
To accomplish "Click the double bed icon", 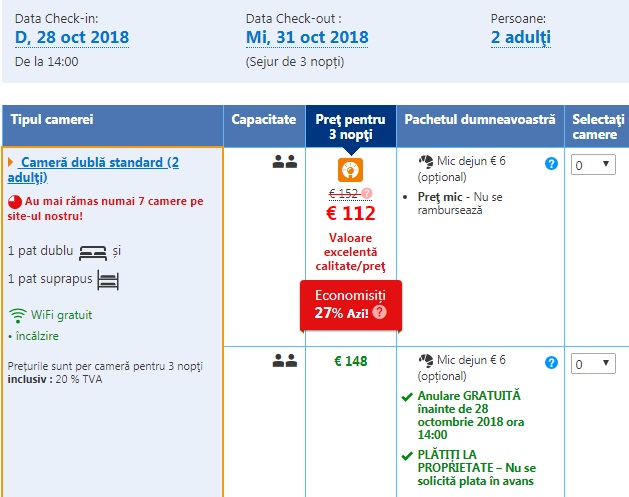I will (92, 251).
